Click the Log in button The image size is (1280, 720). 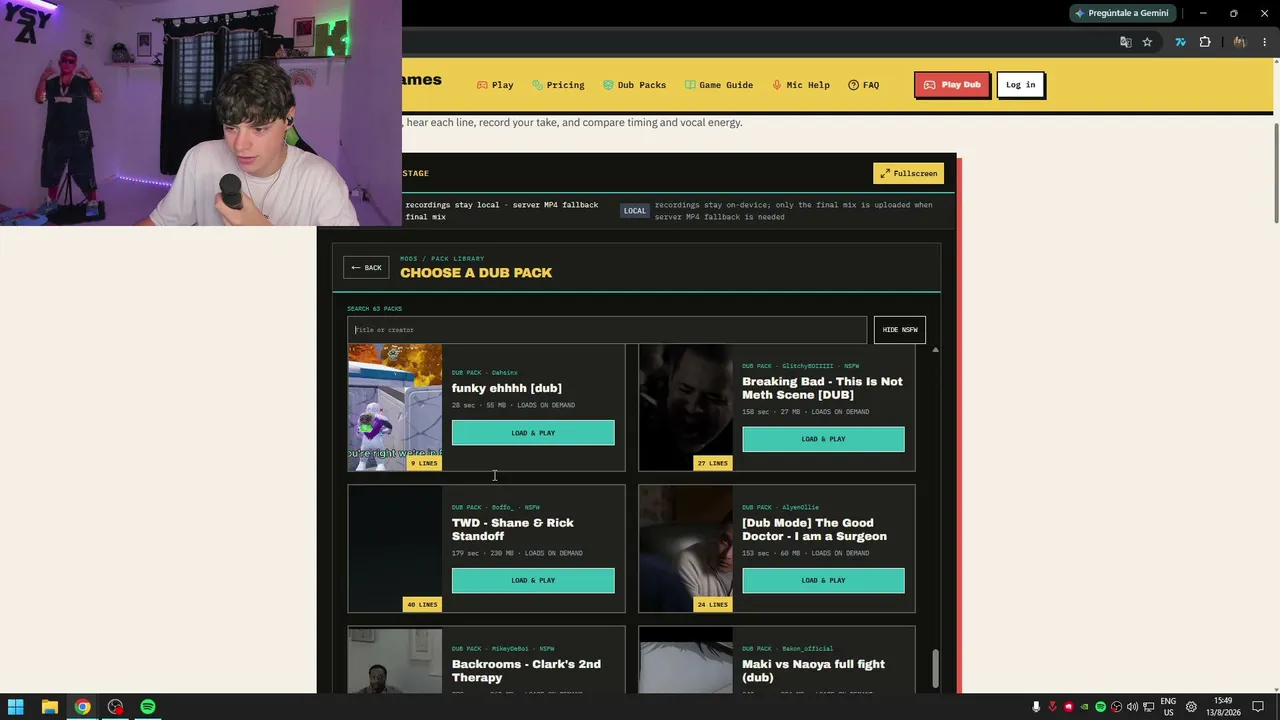tap(1020, 85)
